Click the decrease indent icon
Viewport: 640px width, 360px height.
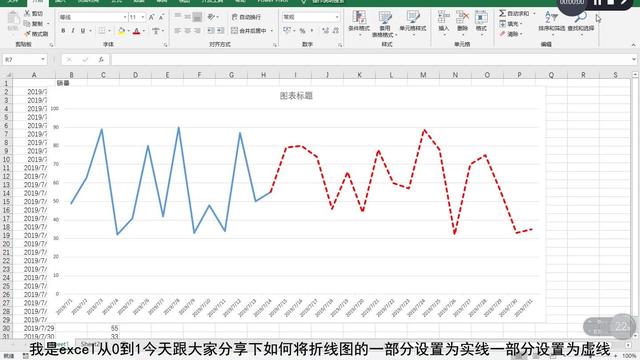[x=211, y=31]
